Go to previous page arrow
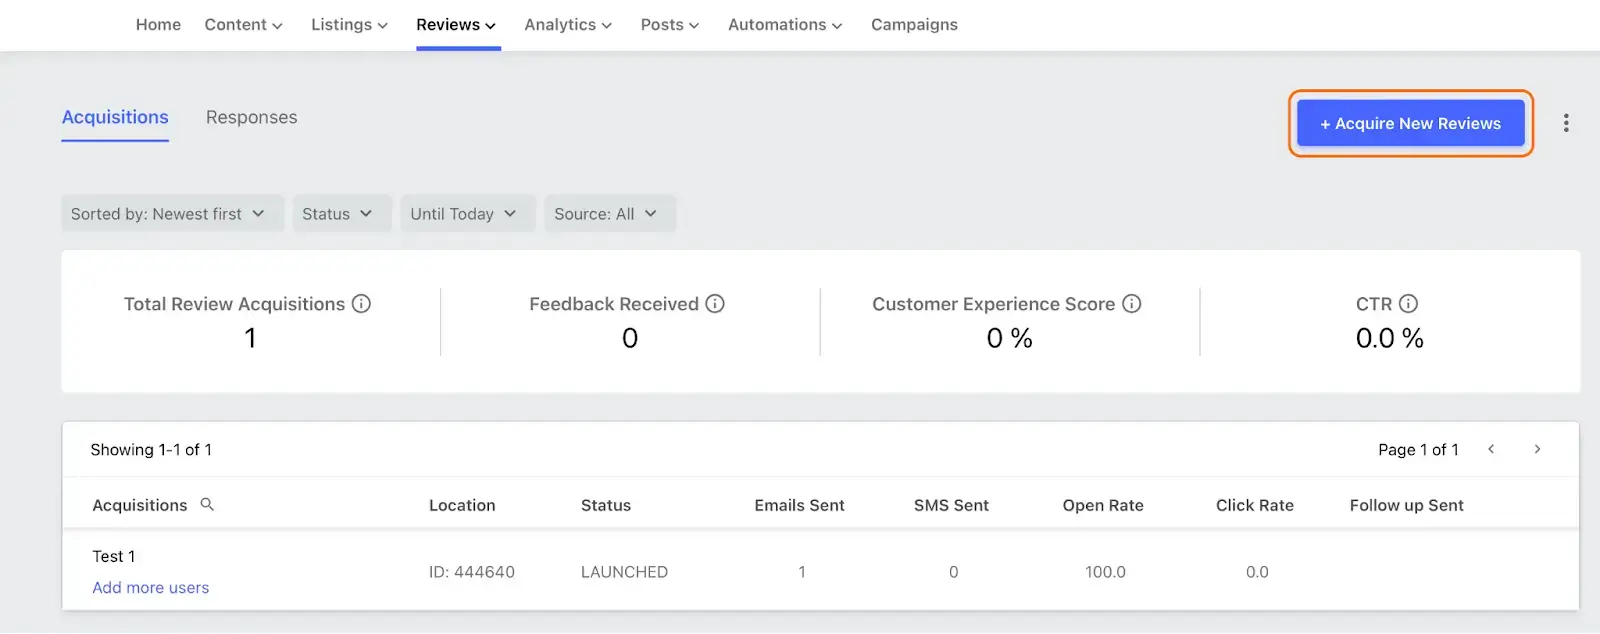The width and height of the screenshot is (1600, 634). [x=1491, y=450]
